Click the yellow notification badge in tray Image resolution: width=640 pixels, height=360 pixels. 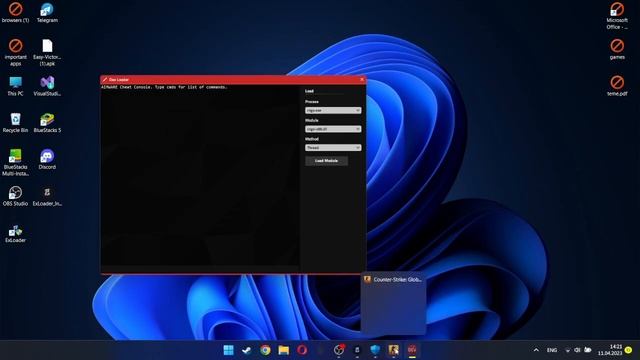coord(629,350)
